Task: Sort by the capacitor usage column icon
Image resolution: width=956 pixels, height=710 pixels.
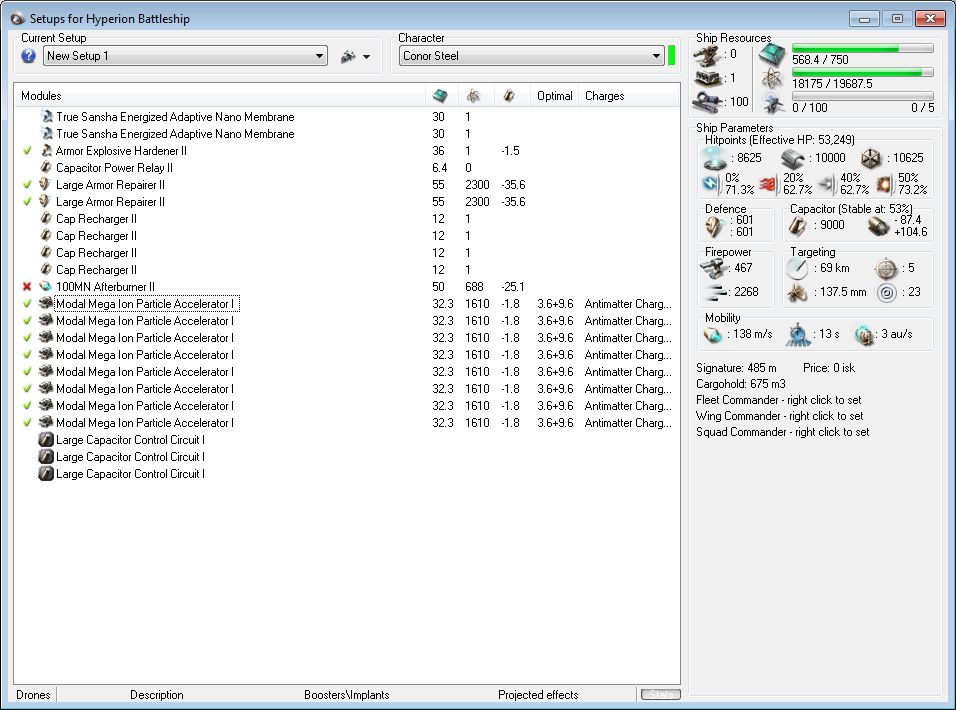Action: 508,96
